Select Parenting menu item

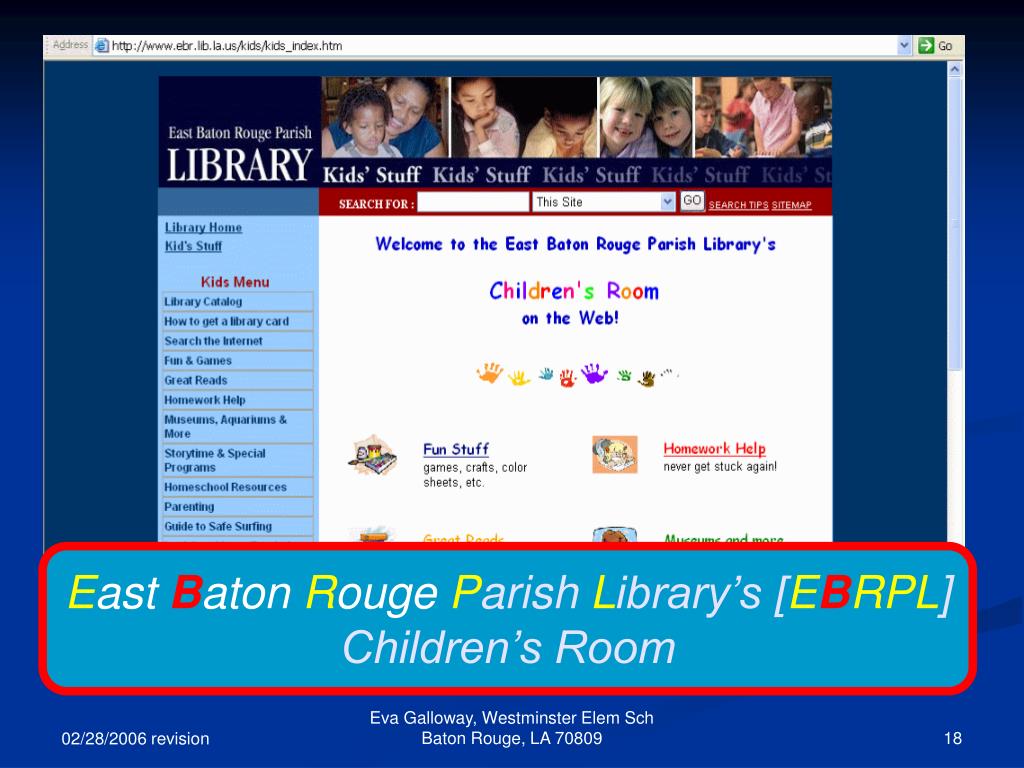(x=238, y=507)
